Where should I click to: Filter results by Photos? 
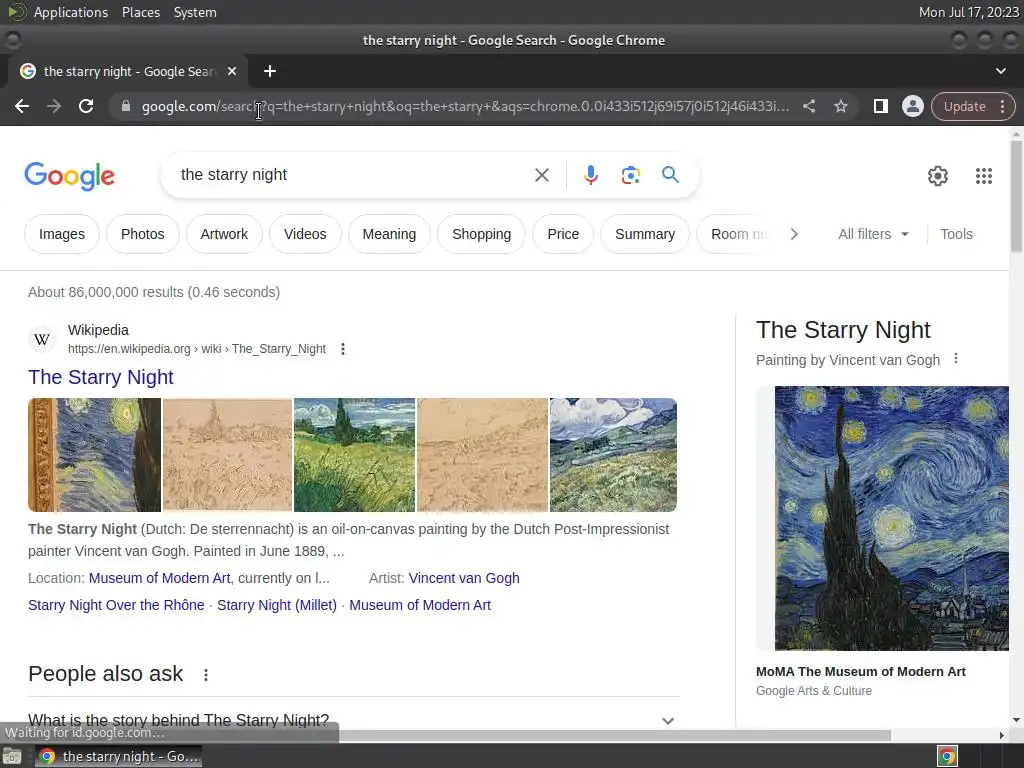(x=142, y=234)
